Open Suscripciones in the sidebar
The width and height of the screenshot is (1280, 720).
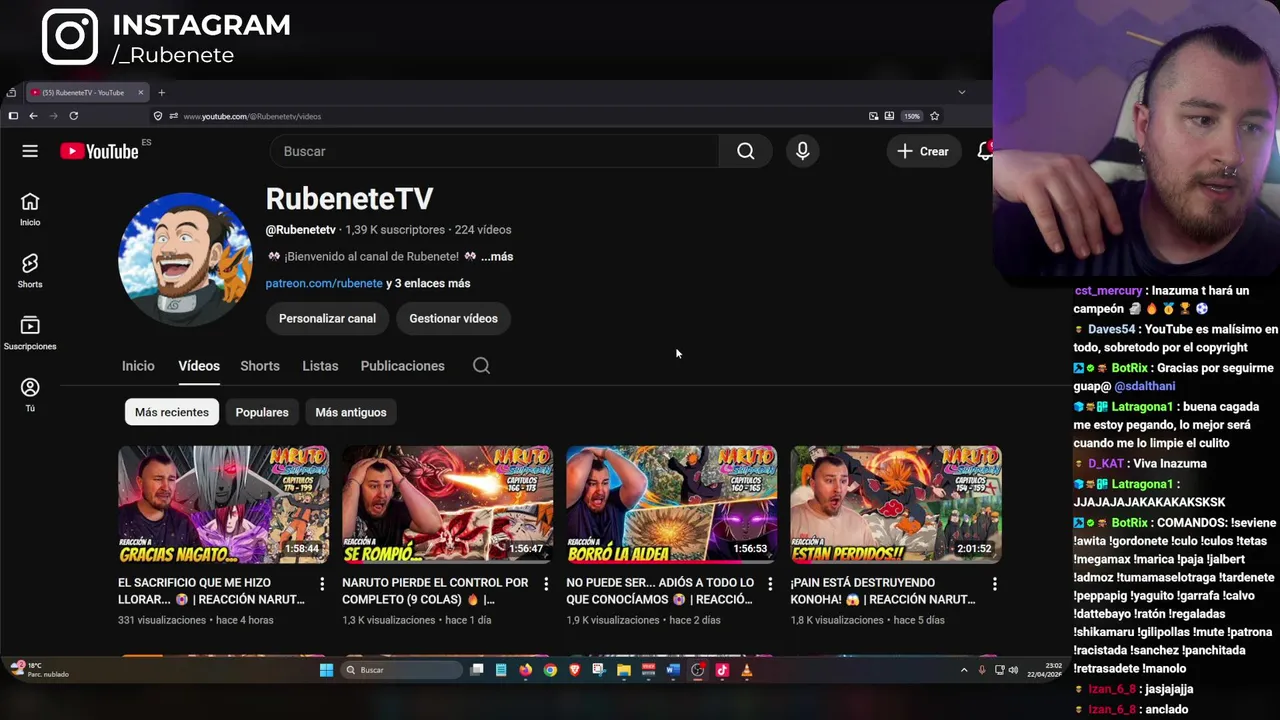tap(30, 333)
